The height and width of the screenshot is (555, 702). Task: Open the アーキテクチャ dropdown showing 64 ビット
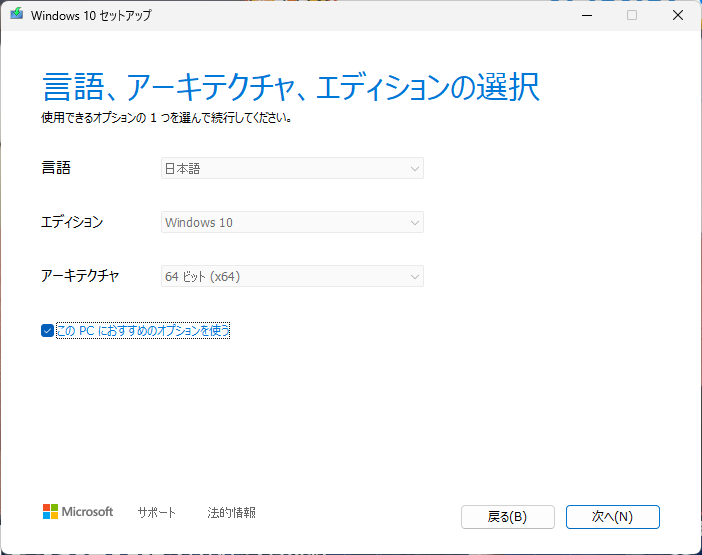[292, 276]
